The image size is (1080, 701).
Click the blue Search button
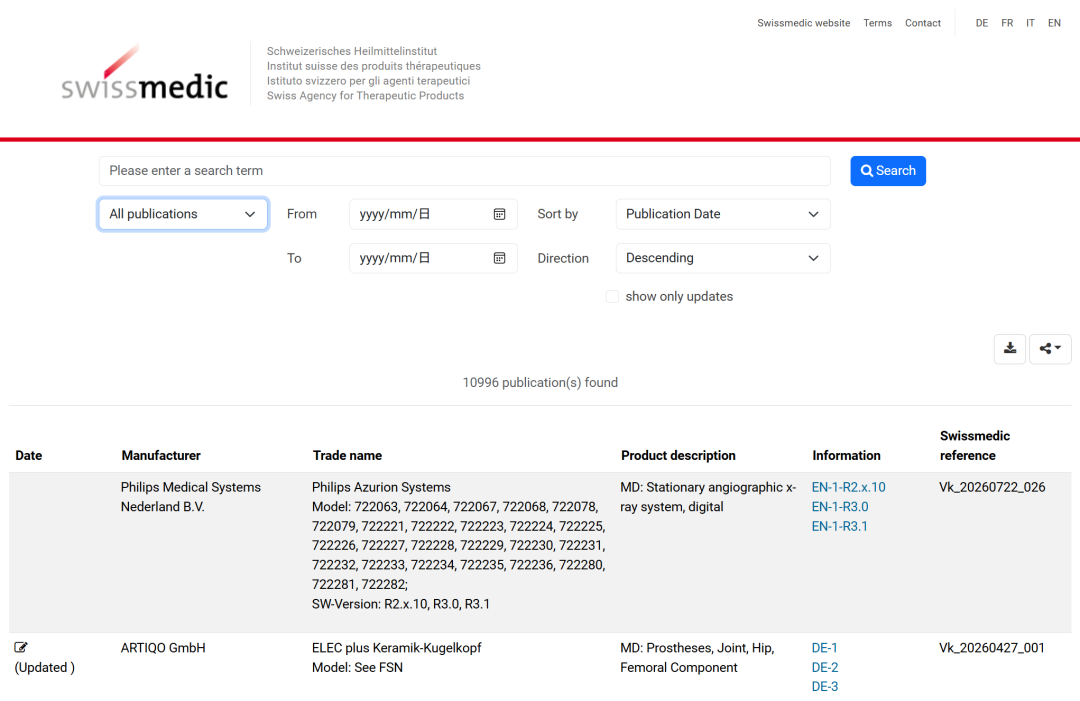[888, 171]
